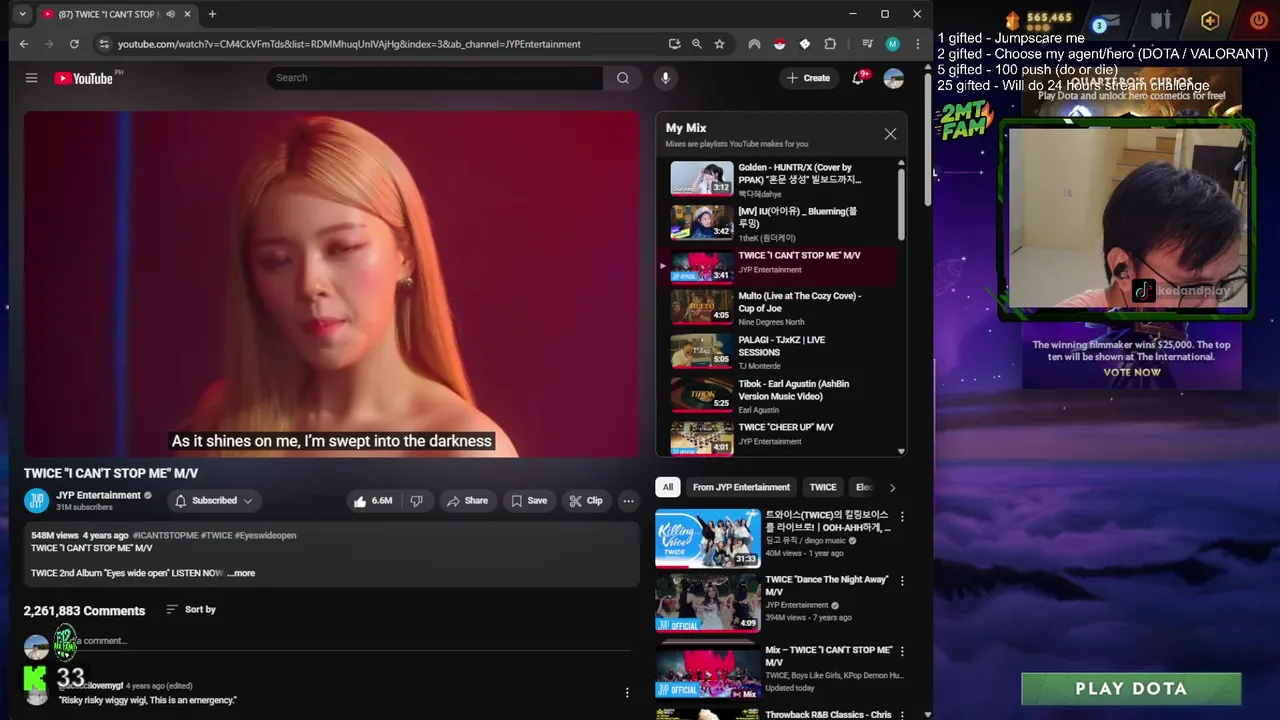This screenshot has height=720, width=1280.
Task: Open the Chrome tab search dropdown arrow
Action: tap(22, 14)
